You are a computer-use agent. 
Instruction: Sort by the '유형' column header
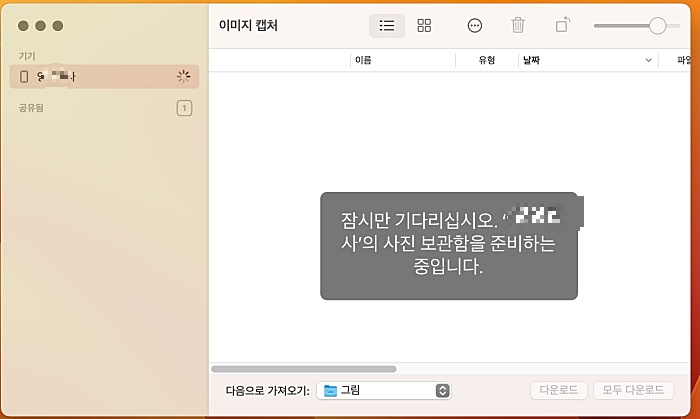487,60
